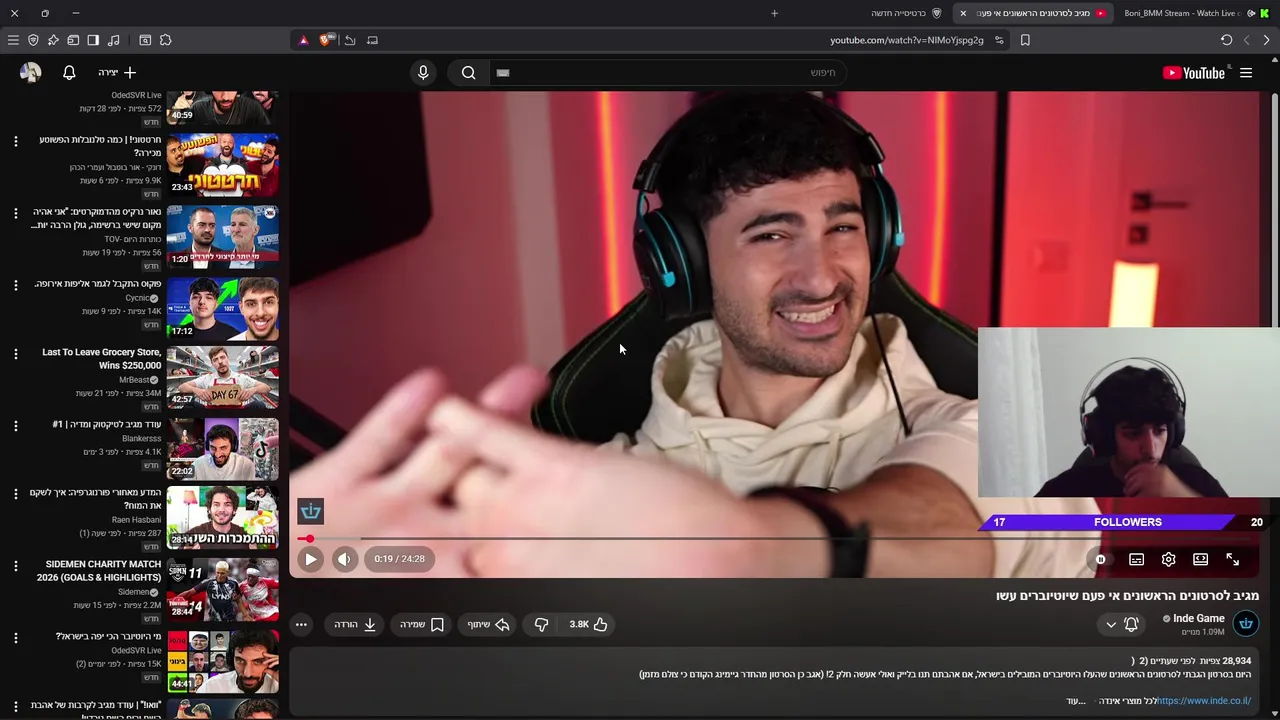Image resolution: width=1280 pixels, height=720 pixels.
Task: Open browser main menu
Action: pos(13,40)
